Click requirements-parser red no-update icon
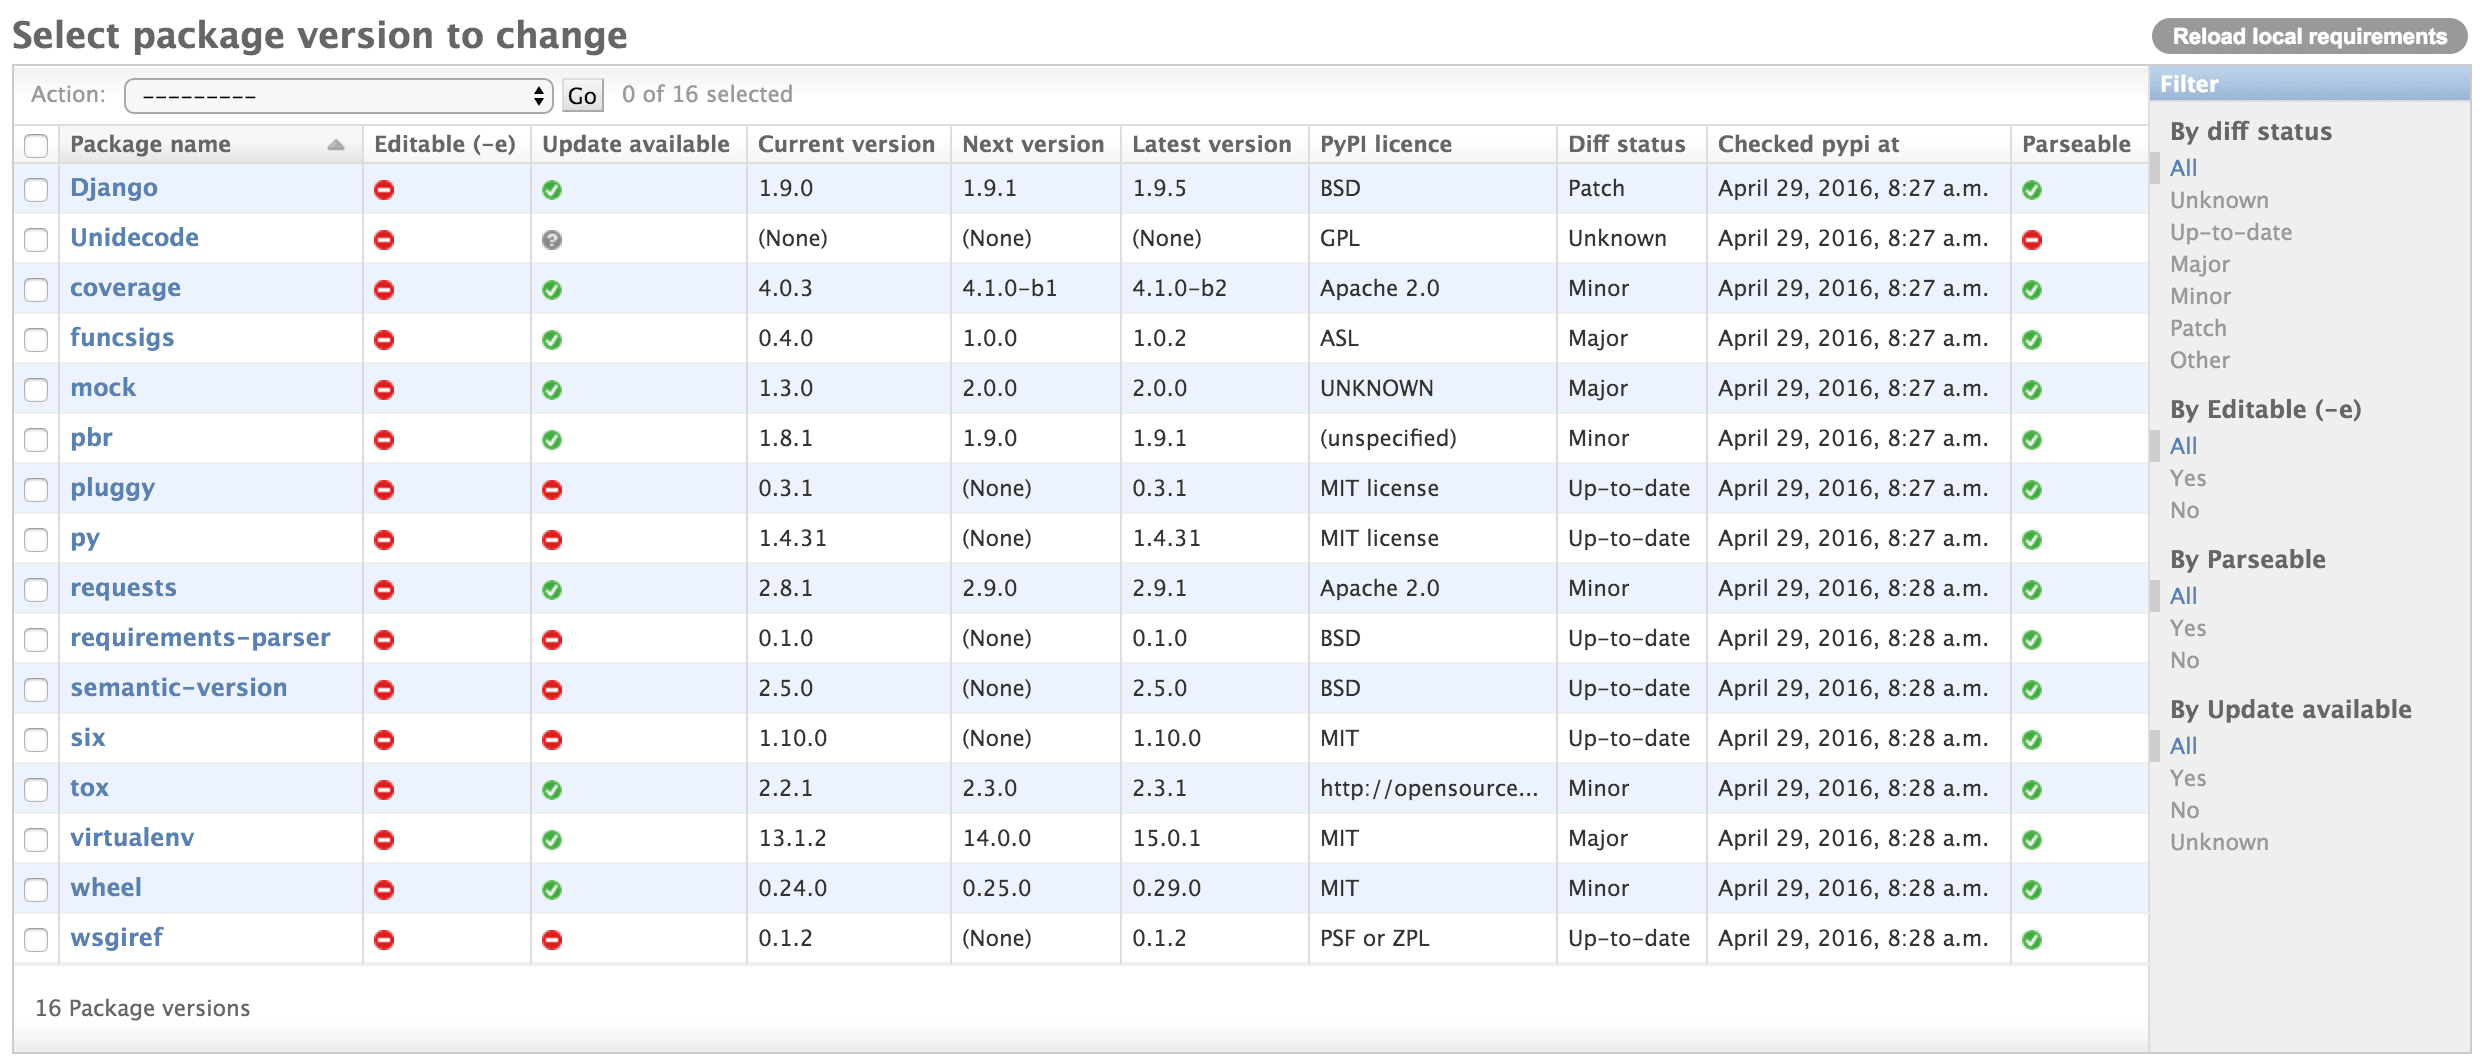2482x1064 pixels. (x=552, y=640)
